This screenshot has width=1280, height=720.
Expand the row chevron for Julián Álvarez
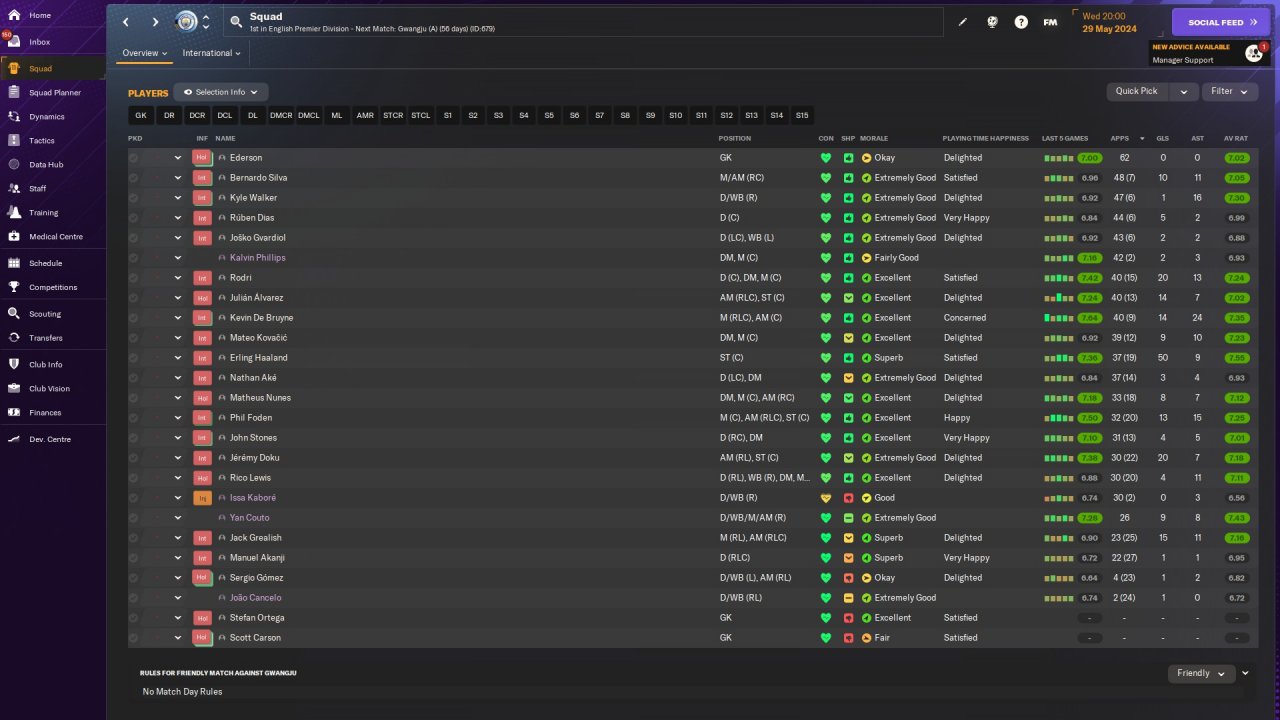coord(178,298)
